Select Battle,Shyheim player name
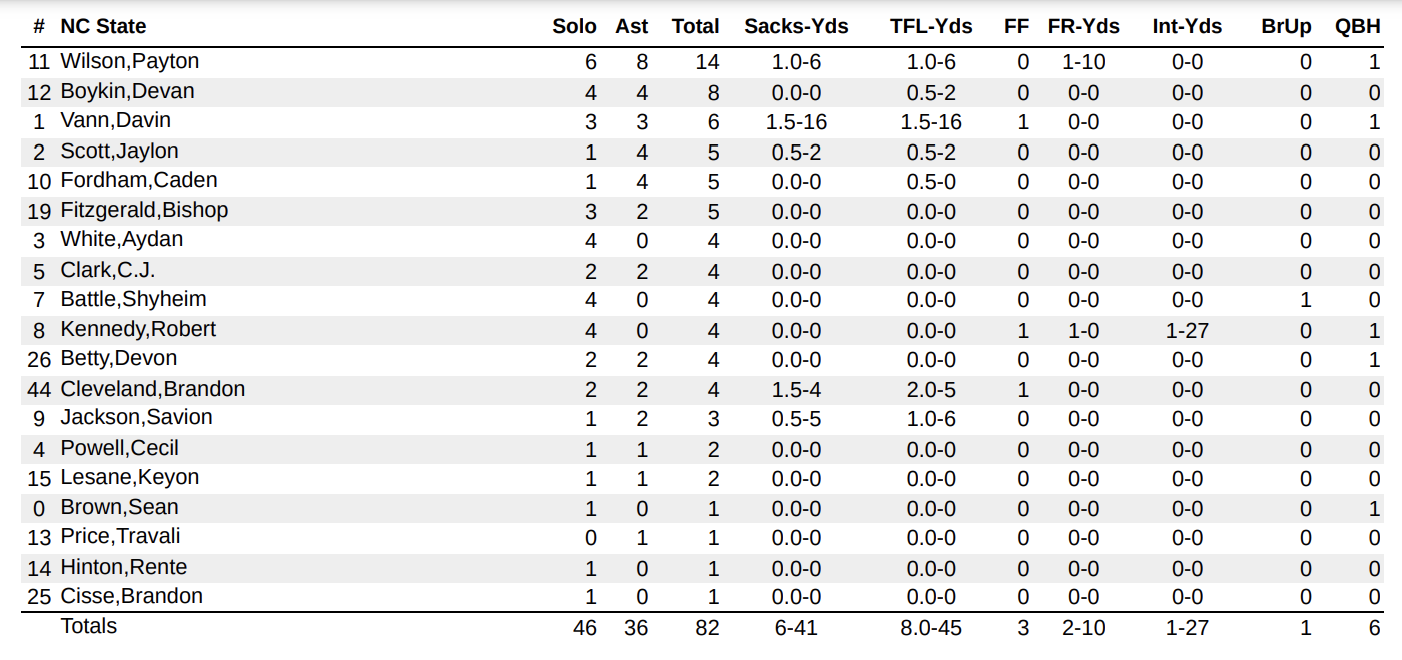Viewport: 1402px width, 660px height. click(x=133, y=299)
